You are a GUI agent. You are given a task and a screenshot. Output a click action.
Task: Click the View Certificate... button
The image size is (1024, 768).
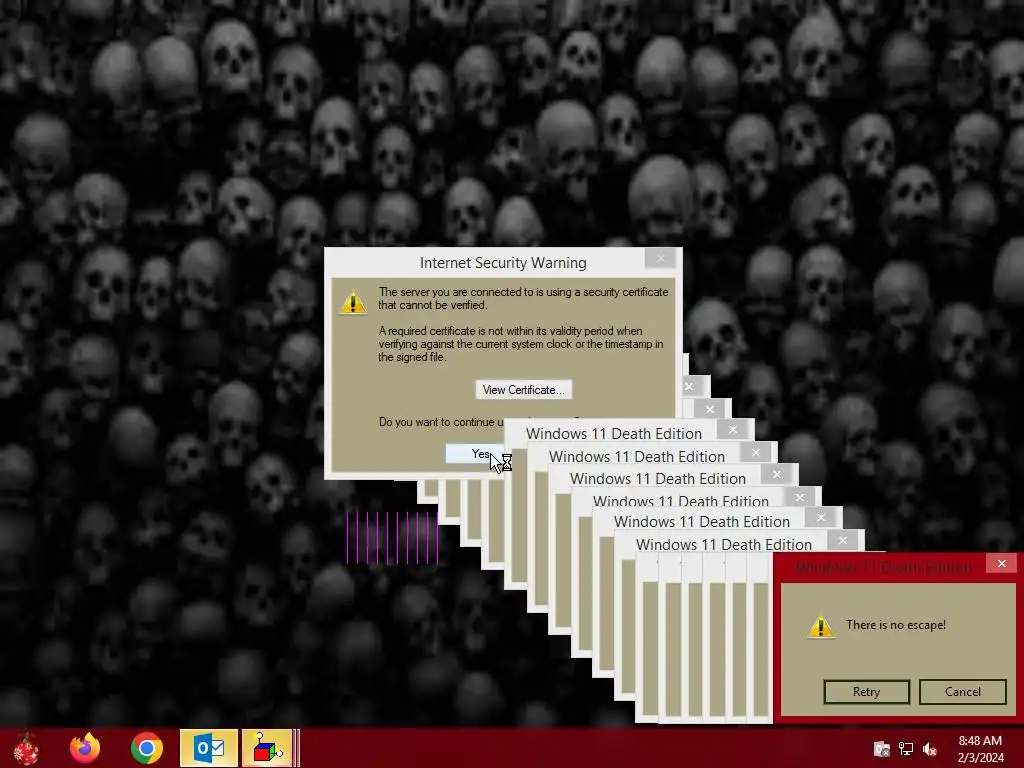[524, 390]
